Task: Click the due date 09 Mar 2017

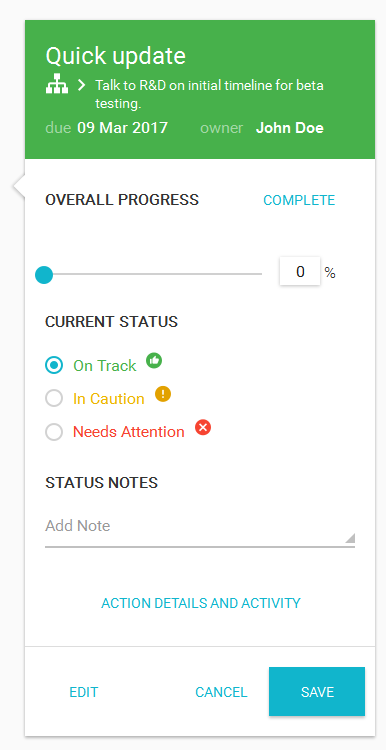Action: coord(122,128)
